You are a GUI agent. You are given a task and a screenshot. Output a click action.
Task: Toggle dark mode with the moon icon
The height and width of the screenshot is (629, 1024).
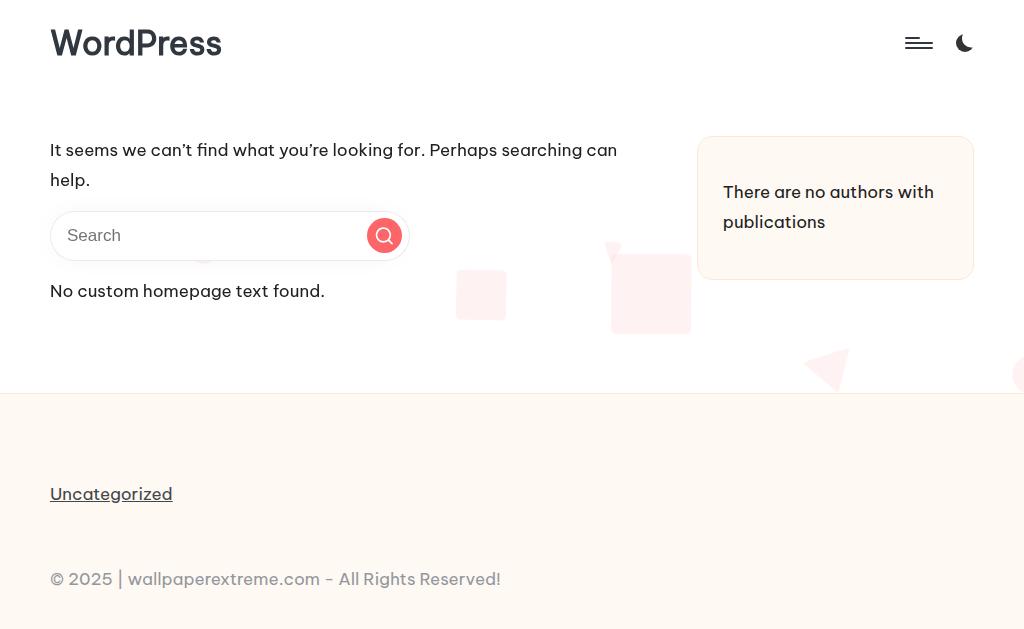(964, 43)
